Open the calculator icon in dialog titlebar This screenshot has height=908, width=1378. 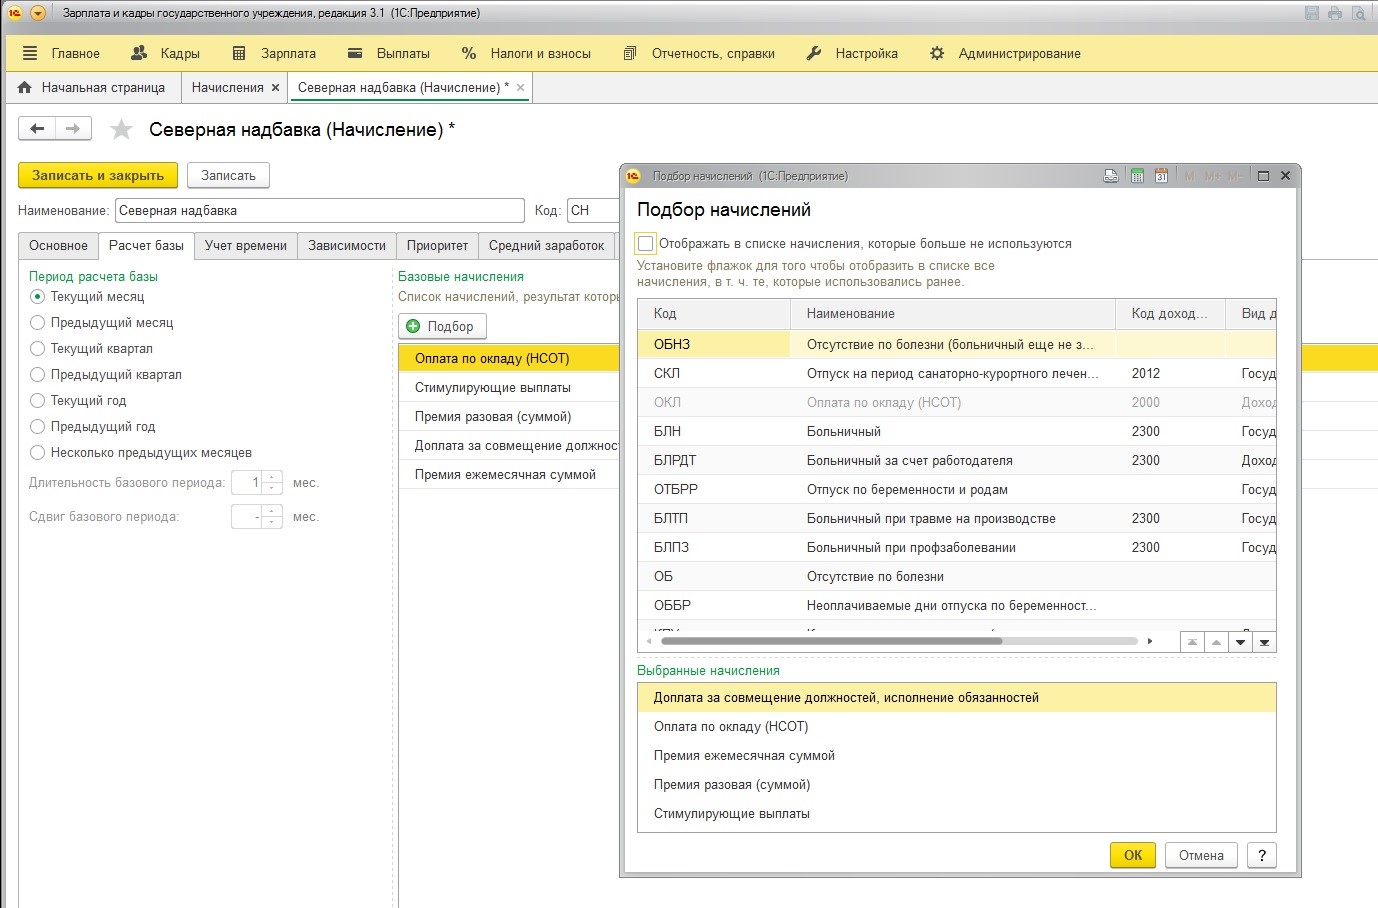pos(1137,176)
